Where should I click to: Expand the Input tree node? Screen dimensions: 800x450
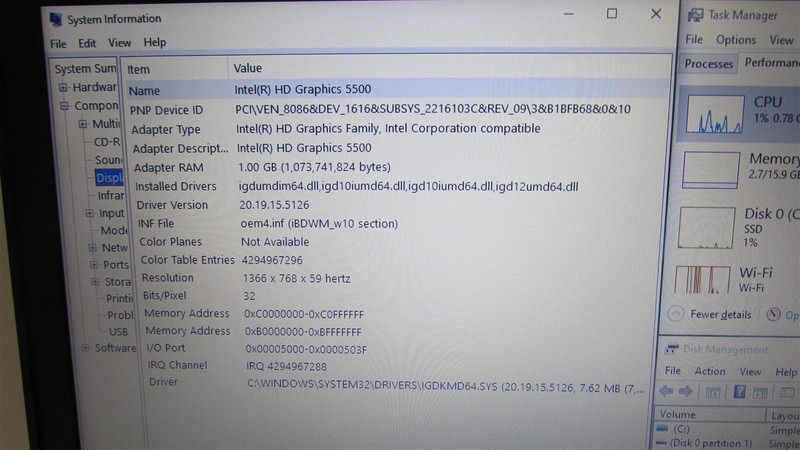tap(90, 213)
